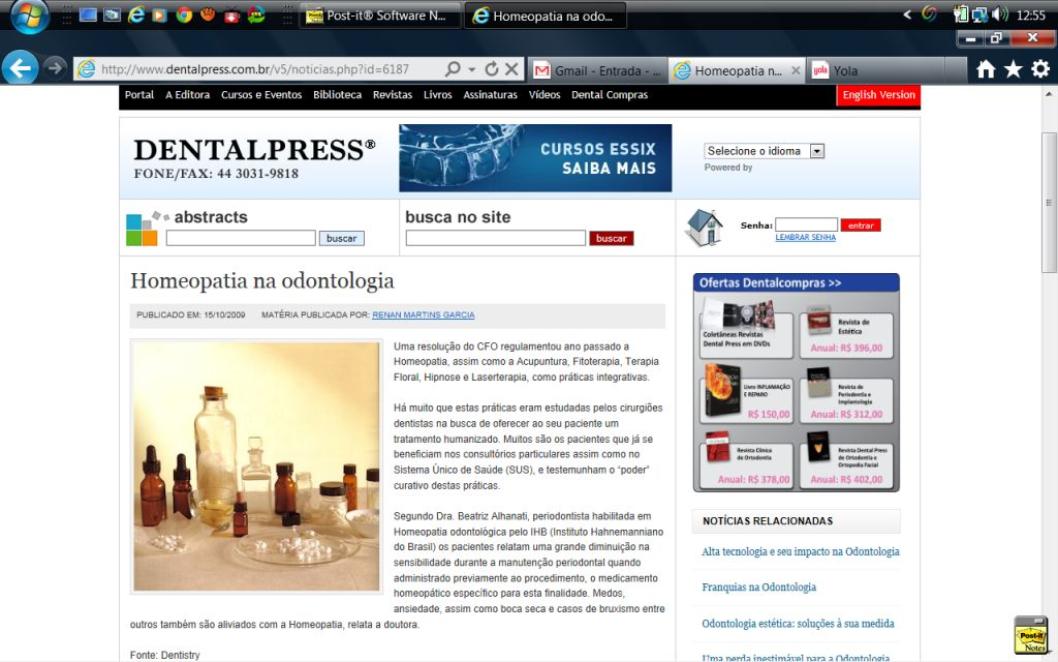Click the search magnifier in address bar
Viewport: 1058px width, 662px height.
click(x=453, y=69)
